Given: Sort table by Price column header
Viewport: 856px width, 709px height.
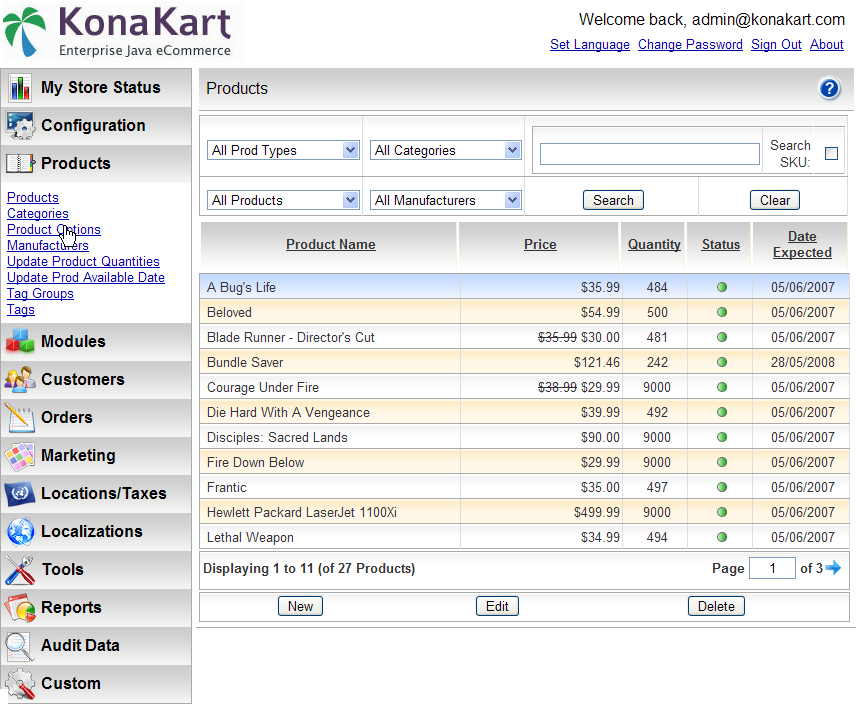Looking at the screenshot, I should pyautogui.click(x=540, y=244).
